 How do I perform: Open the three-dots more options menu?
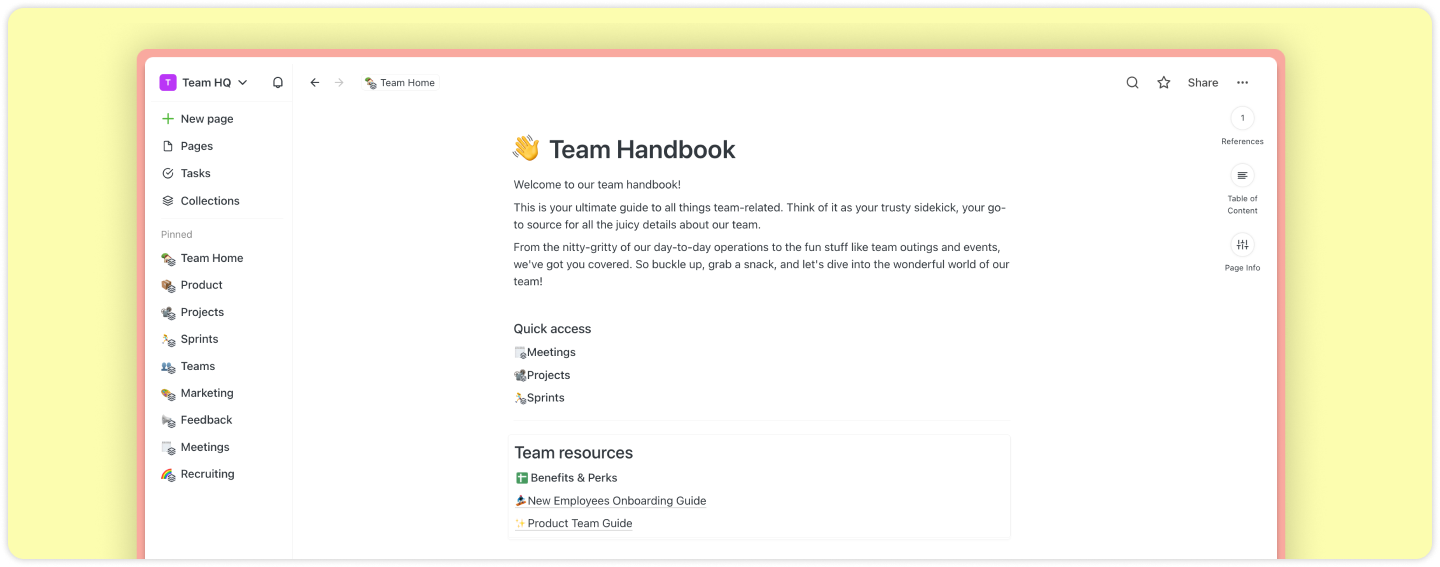(1242, 83)
